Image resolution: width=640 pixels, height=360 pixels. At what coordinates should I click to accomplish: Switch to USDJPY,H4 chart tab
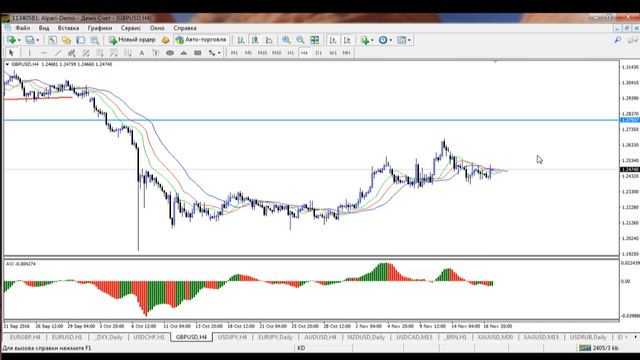click(232, 337)
